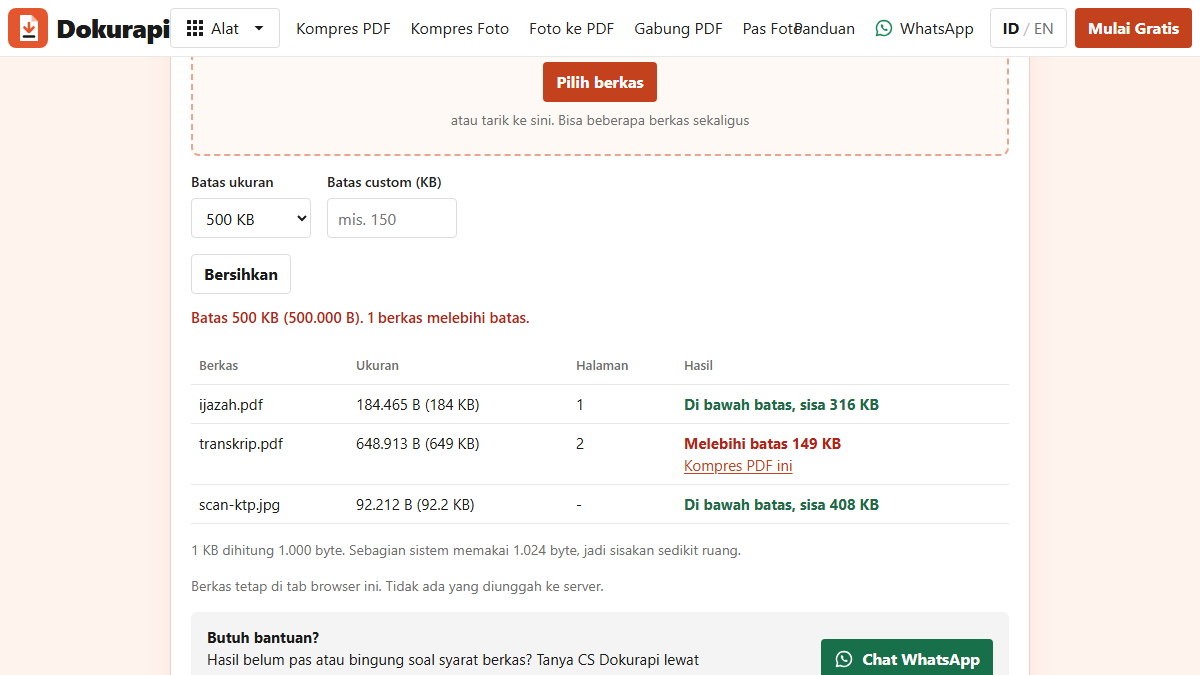This screenshot has height=675, width=1200.
Task: Click the '1 KB dihitung 1.000 byte' note
Action: (466, 550)
